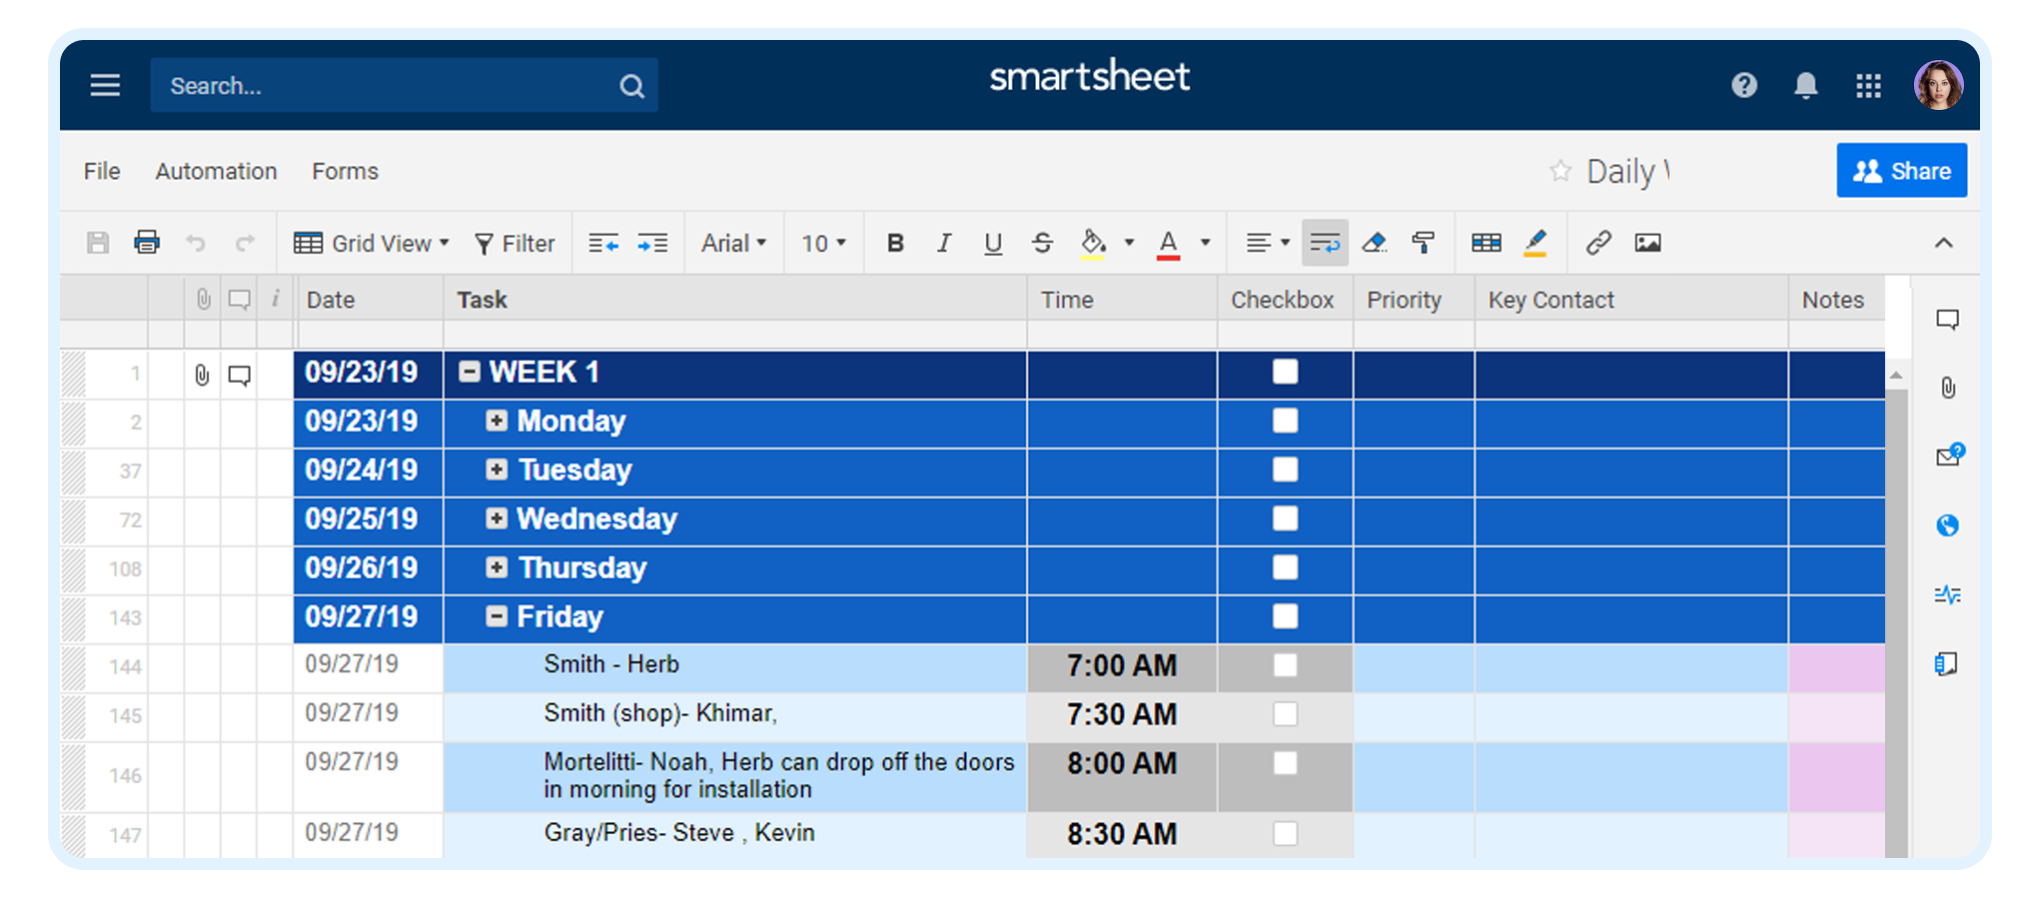This screenshot has height=900, width=2040.
Task: Open the File menu
Action: tap(102, 171)
